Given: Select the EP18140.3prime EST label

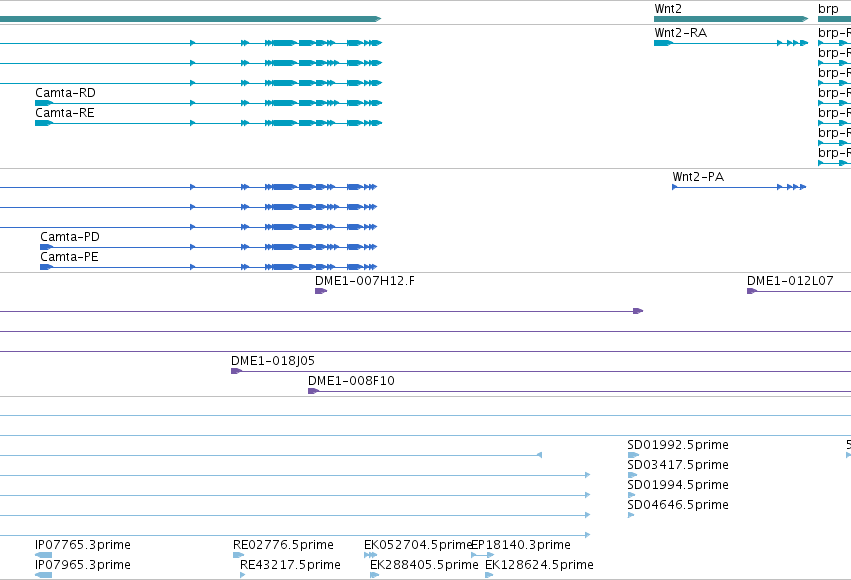Looking at the screenshot, I should coord(521,545).
